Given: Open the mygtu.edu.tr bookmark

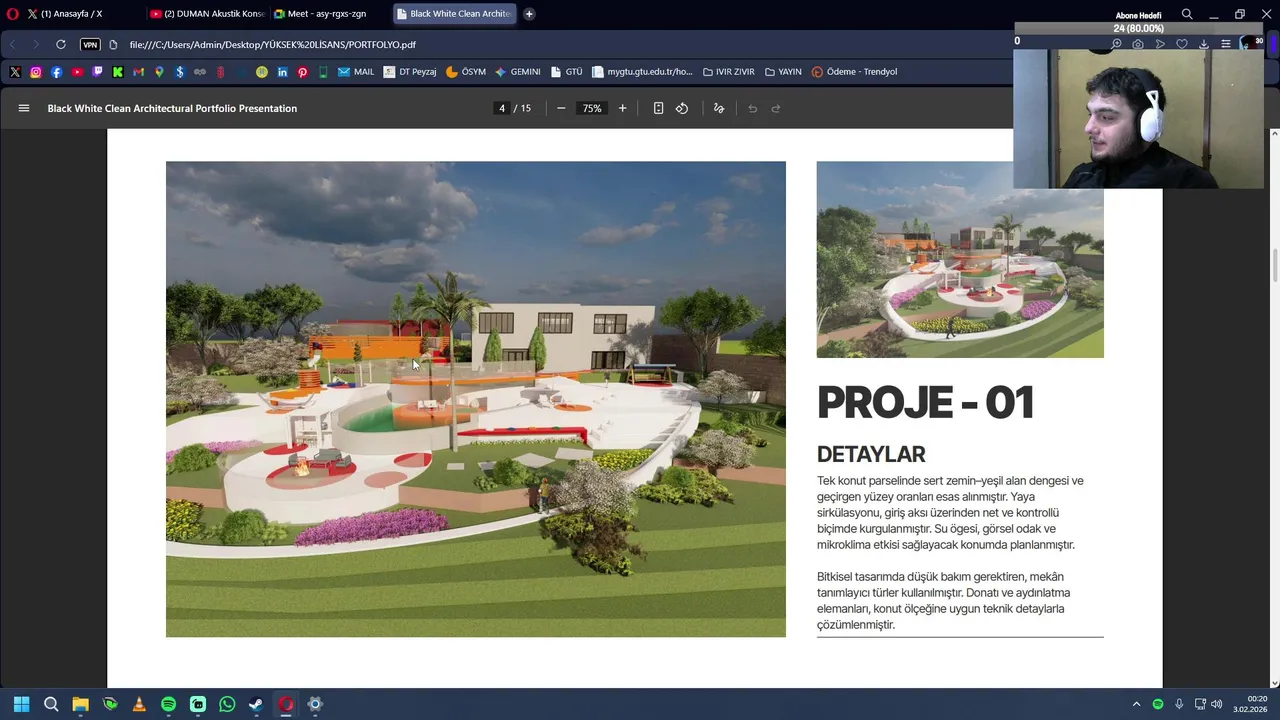Looking at the screenshot, I should [642, 72].
